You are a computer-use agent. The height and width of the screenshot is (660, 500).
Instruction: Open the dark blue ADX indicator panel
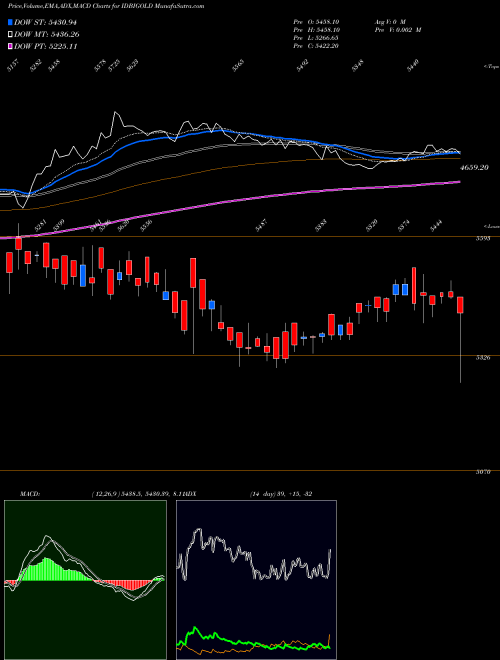click(x=256, y=580)
